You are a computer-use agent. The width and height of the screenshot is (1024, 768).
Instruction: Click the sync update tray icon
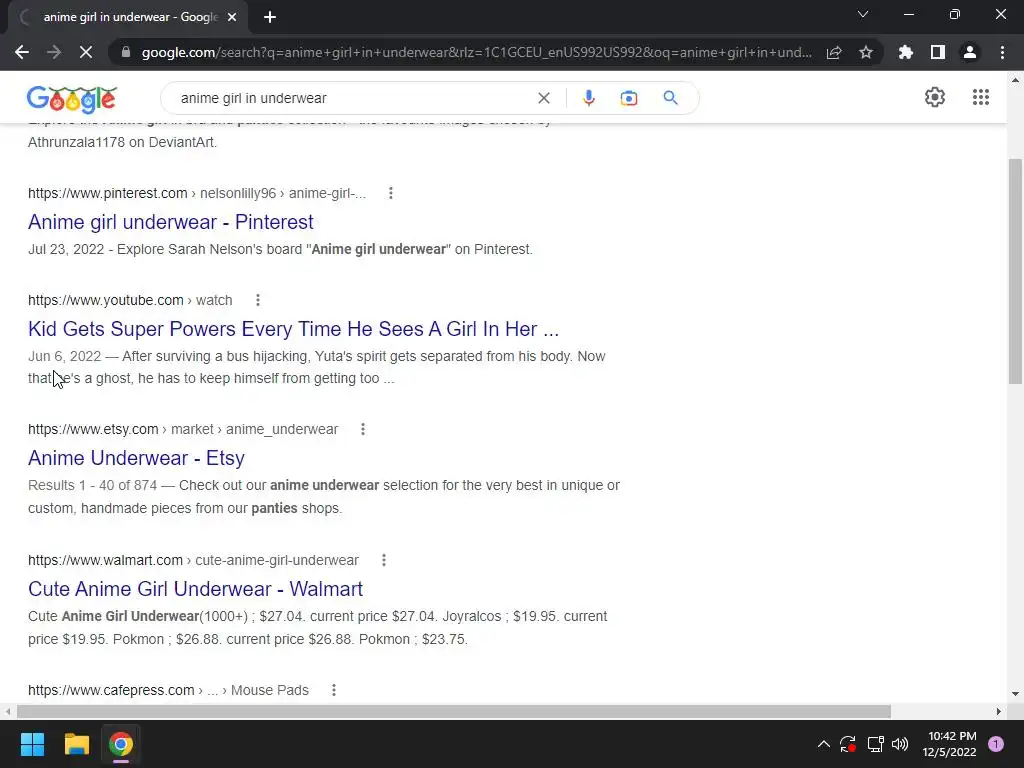pyautogui.click(x=848, y=744)
